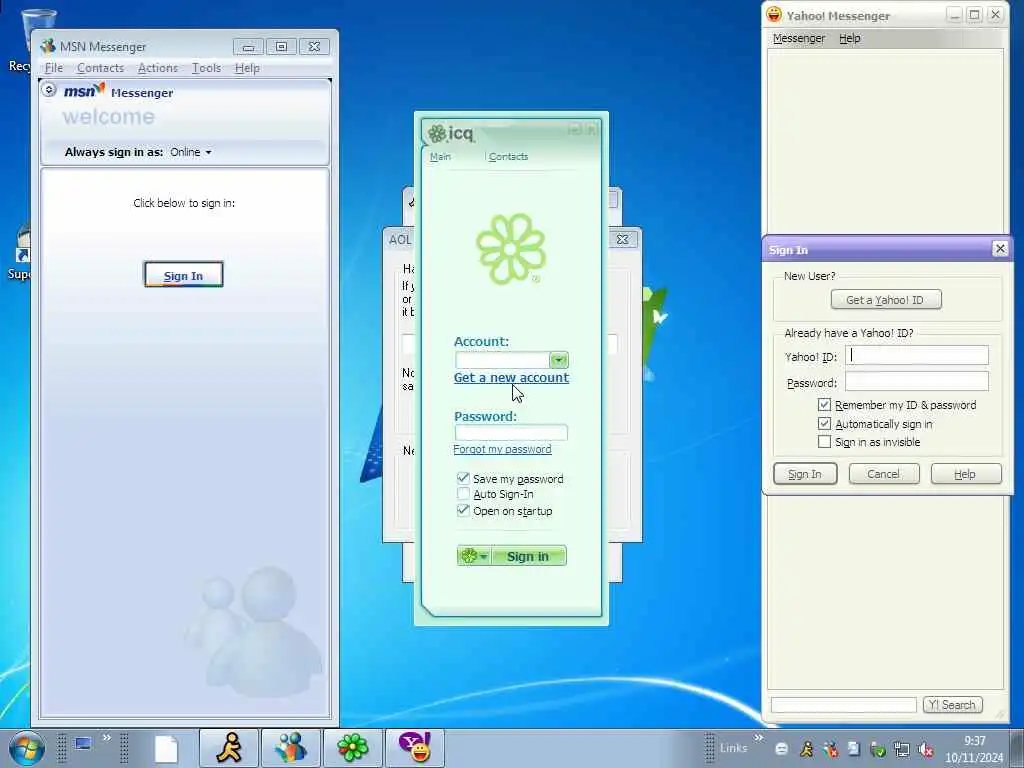Click the muted volume tray icon
Image resolution: width=1024 pixels, height=768 pixels.
(x=925, y=749)
